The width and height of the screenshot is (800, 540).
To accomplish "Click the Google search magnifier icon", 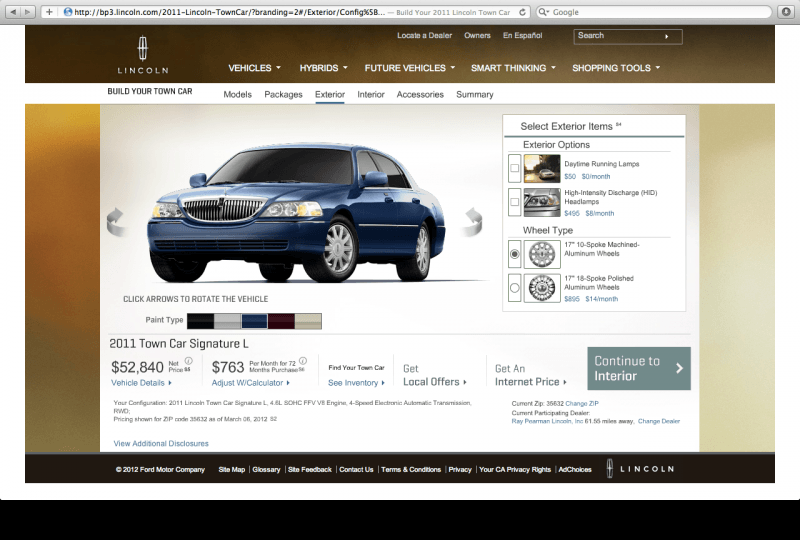I will (x=544, y=12).
